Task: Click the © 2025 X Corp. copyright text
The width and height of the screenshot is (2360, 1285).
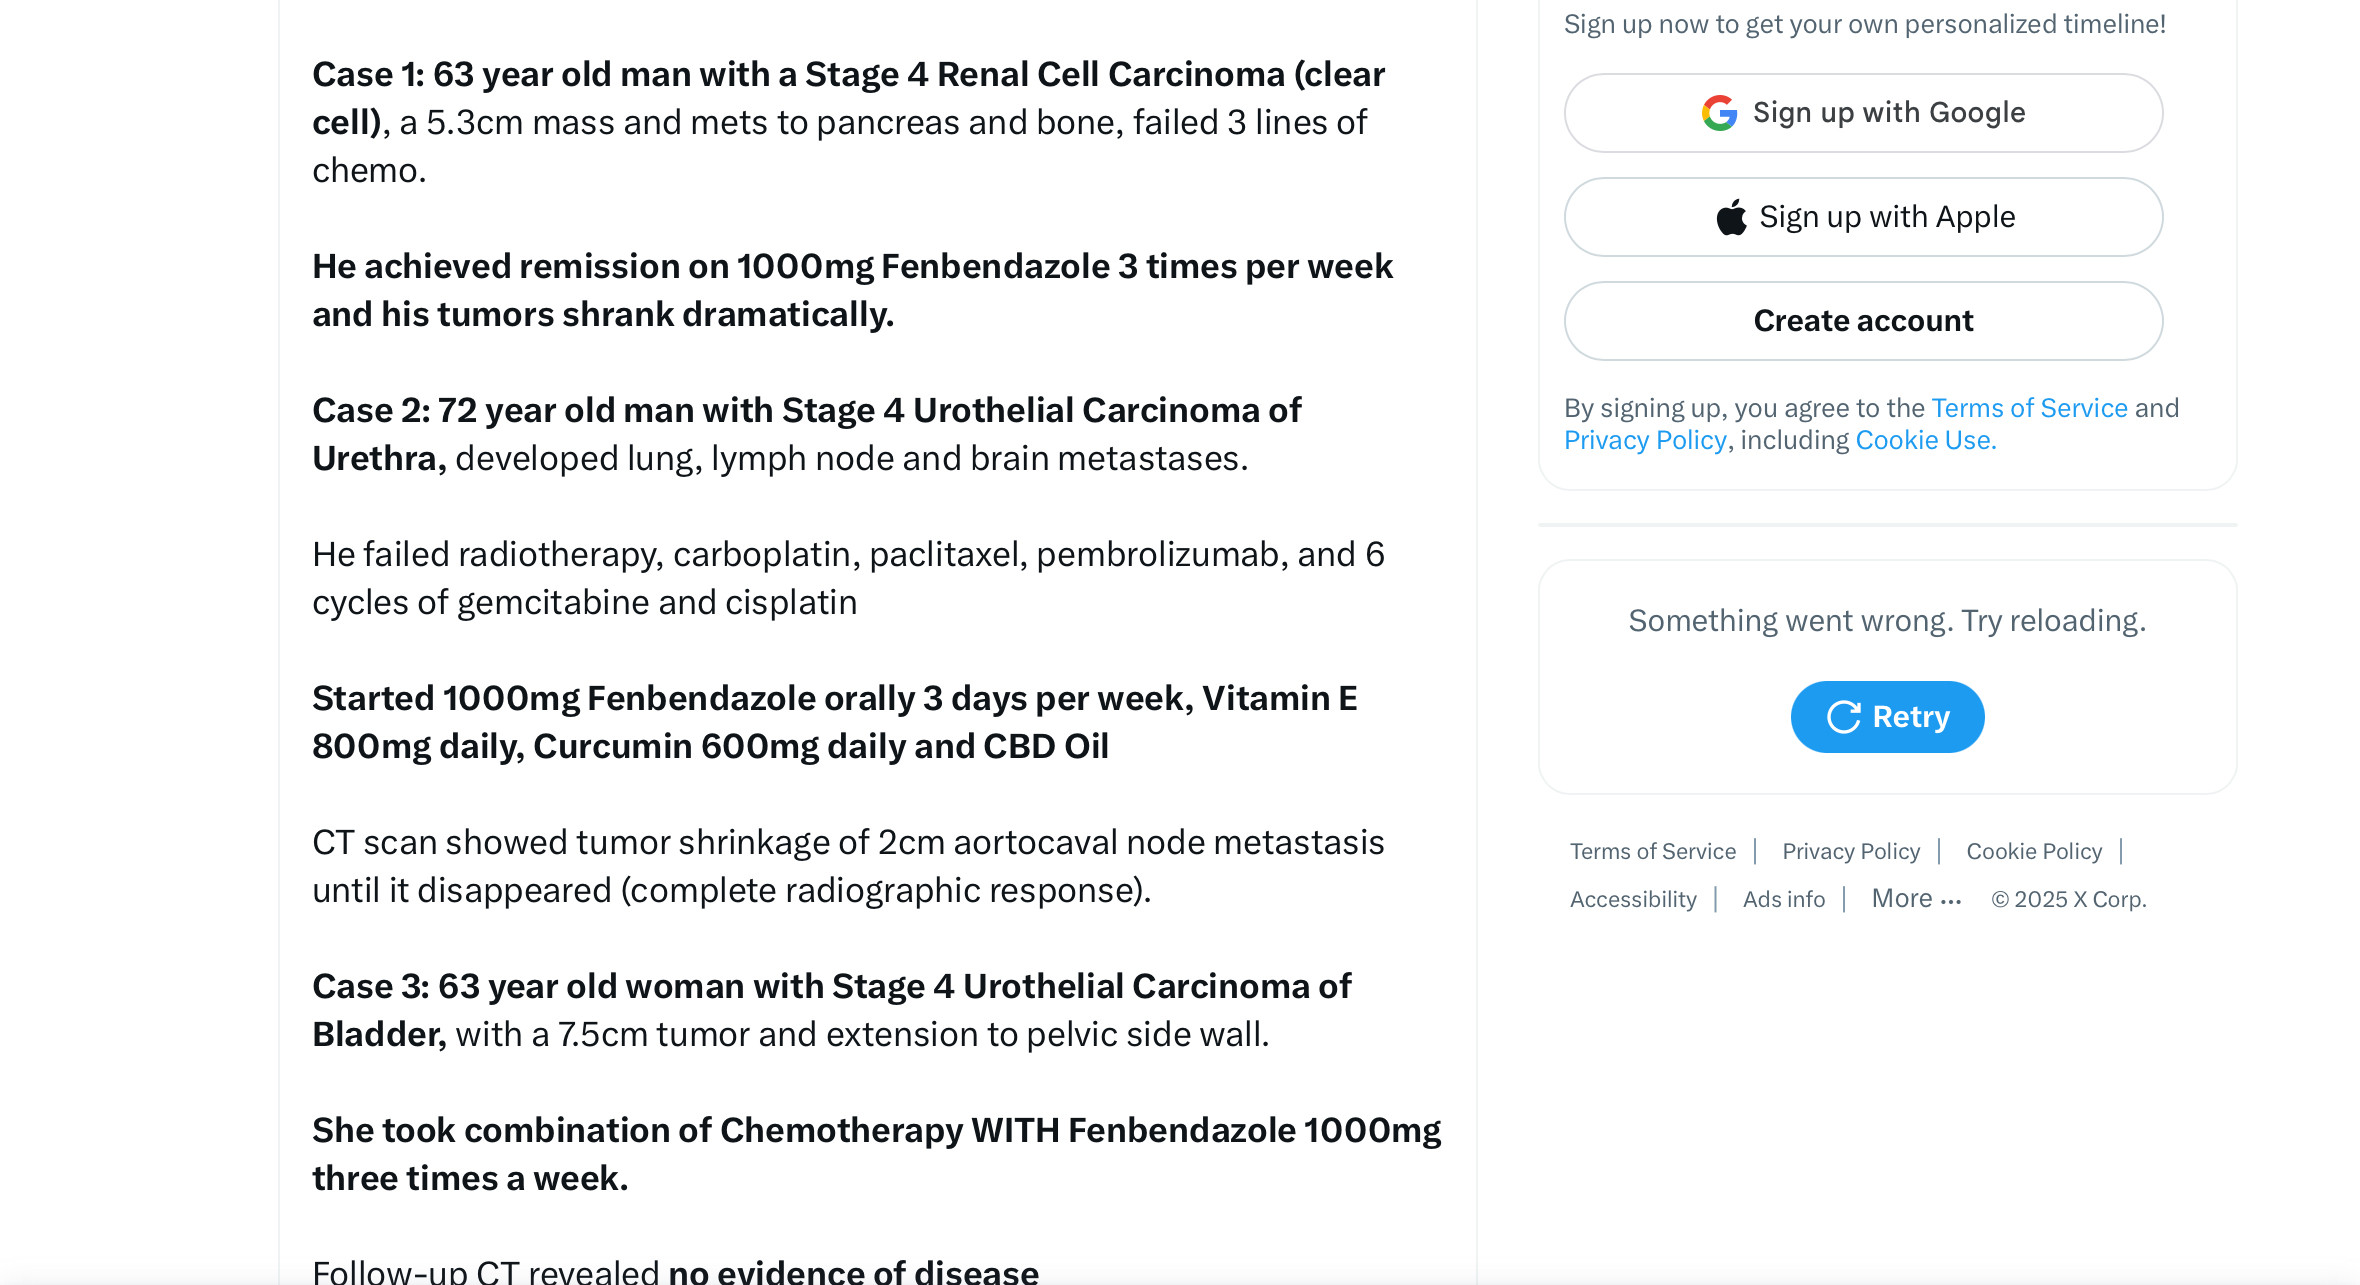Action: pyautogui.click(x=2068, y=899)
